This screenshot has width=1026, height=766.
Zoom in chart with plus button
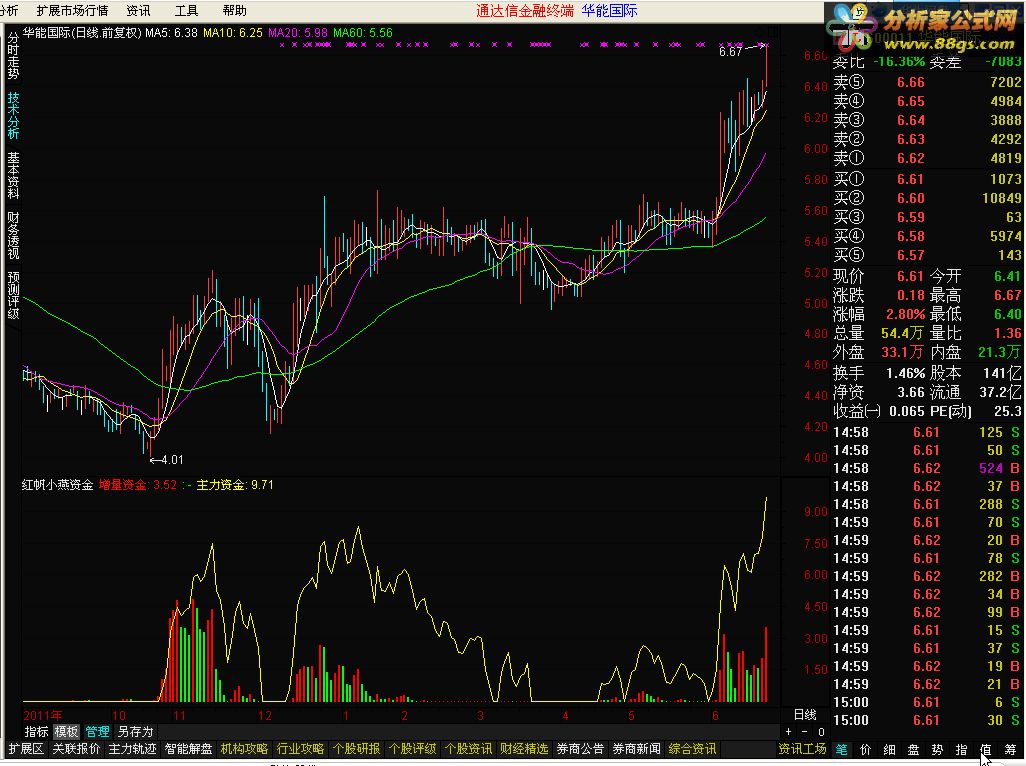tap(788, 731)
